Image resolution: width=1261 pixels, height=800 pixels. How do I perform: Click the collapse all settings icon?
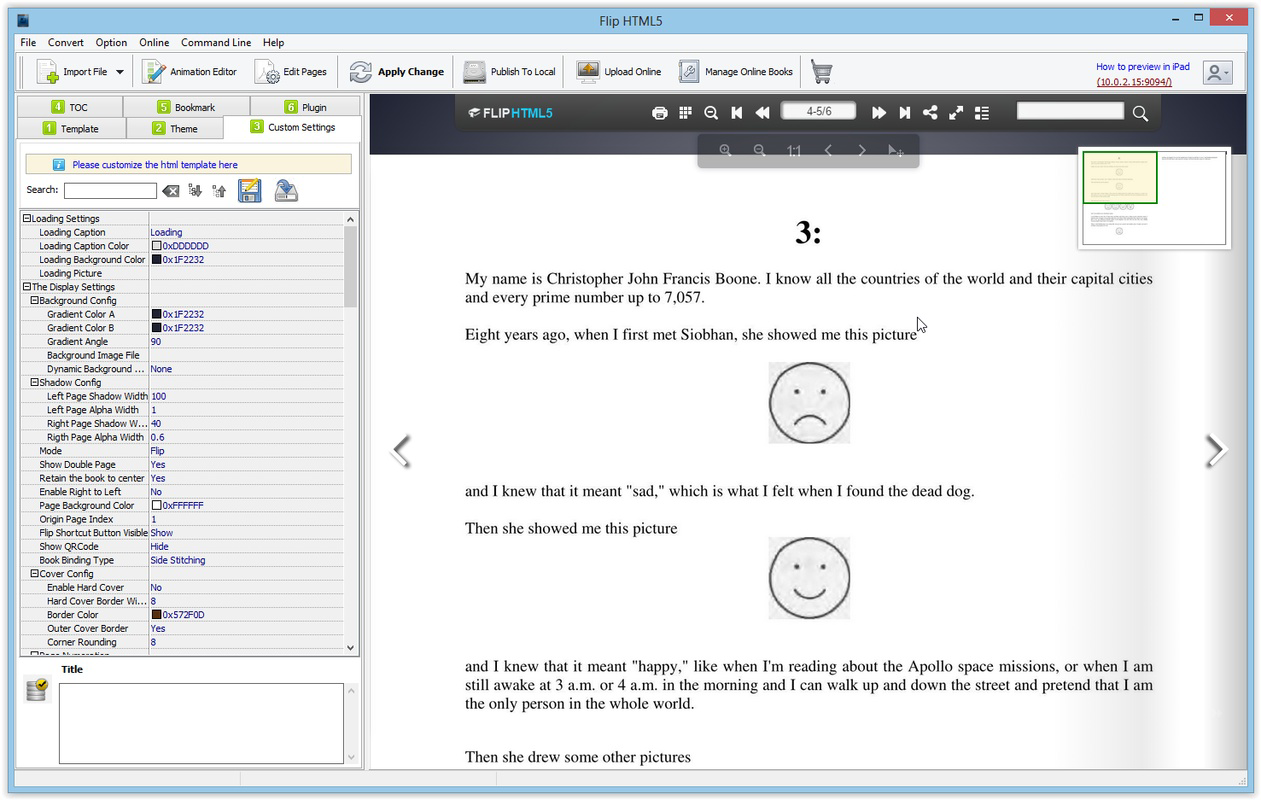[219, 191]
